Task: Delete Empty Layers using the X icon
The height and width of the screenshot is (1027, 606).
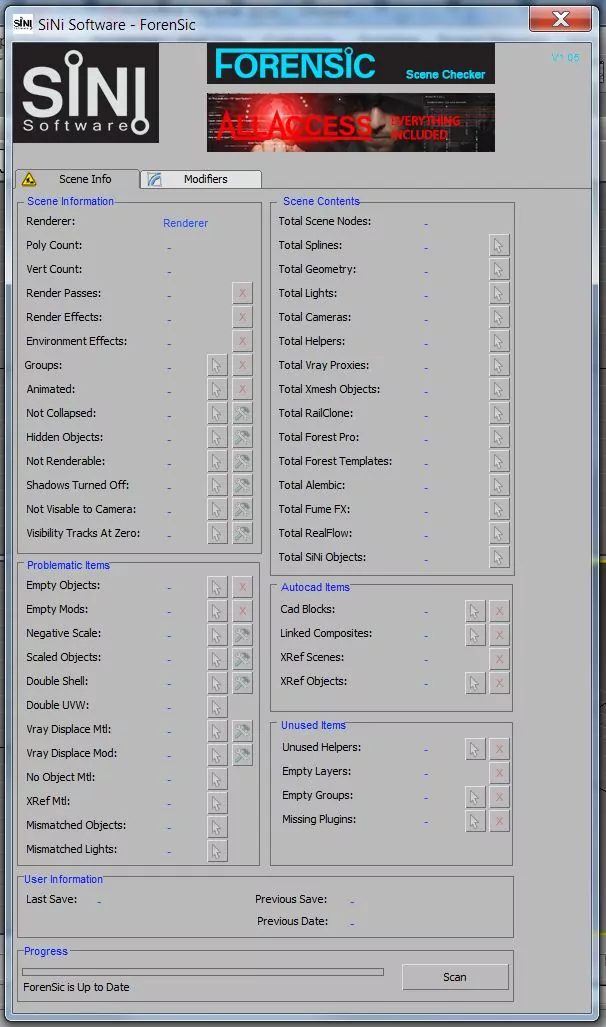Action: [x=499, y=773]
